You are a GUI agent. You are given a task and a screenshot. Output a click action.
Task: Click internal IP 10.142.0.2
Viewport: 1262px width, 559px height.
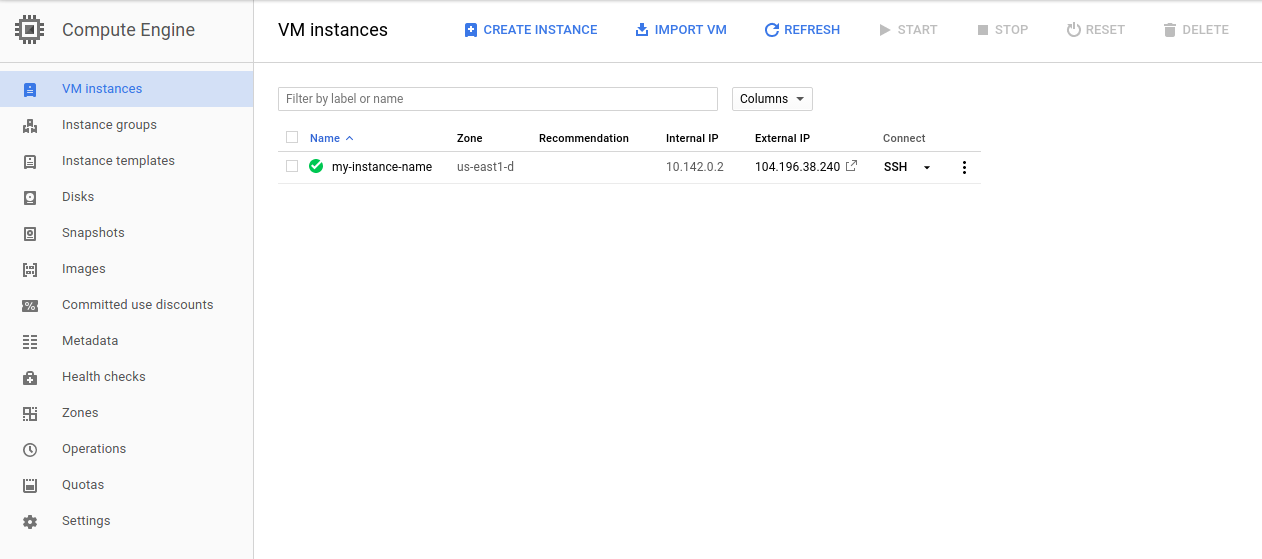point(695,167)
